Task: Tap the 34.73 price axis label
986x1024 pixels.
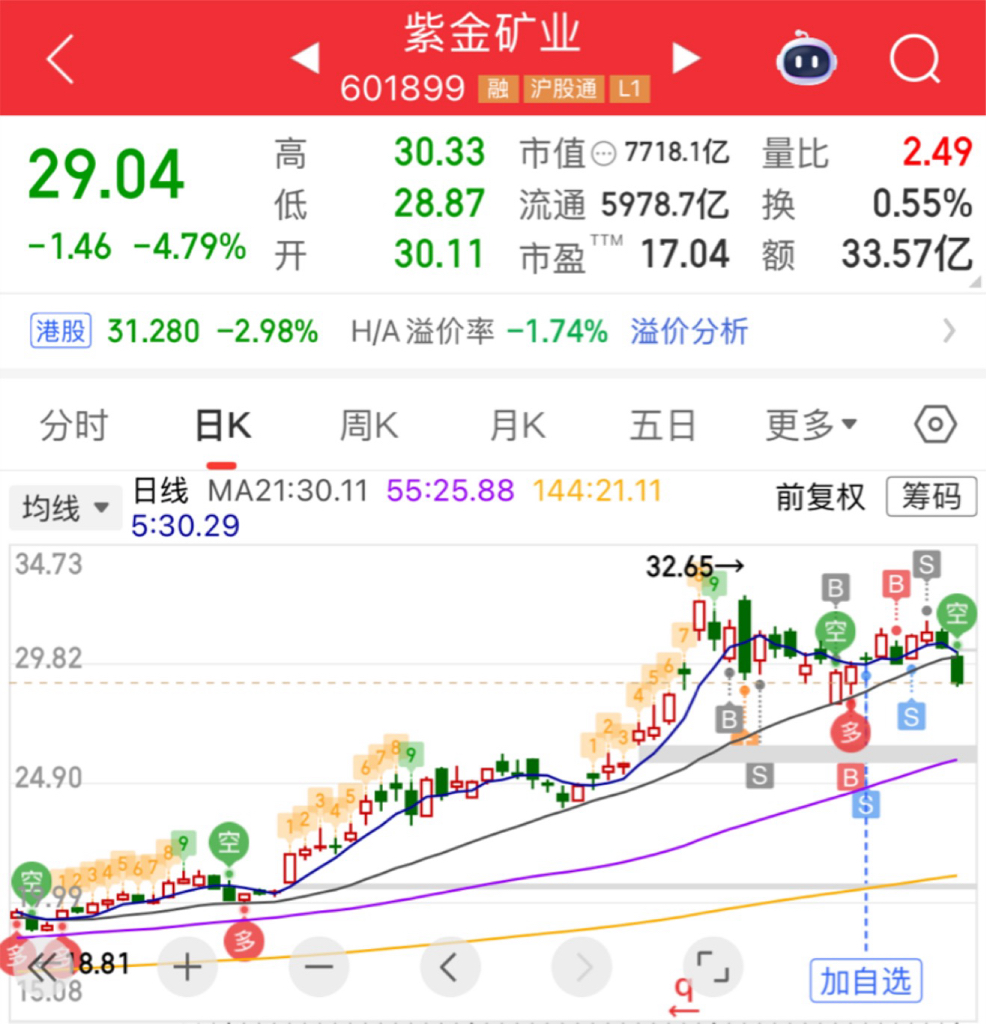Action: click(x=49, y=564)
